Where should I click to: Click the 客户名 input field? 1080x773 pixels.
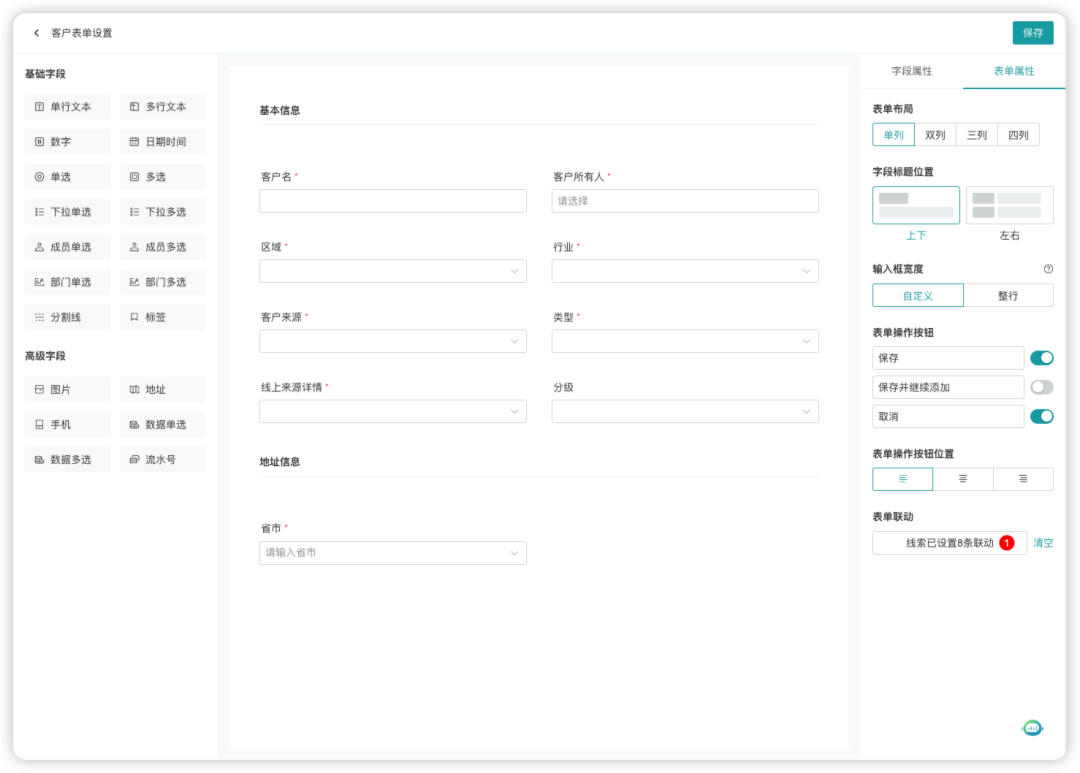(x=392, y=200)
